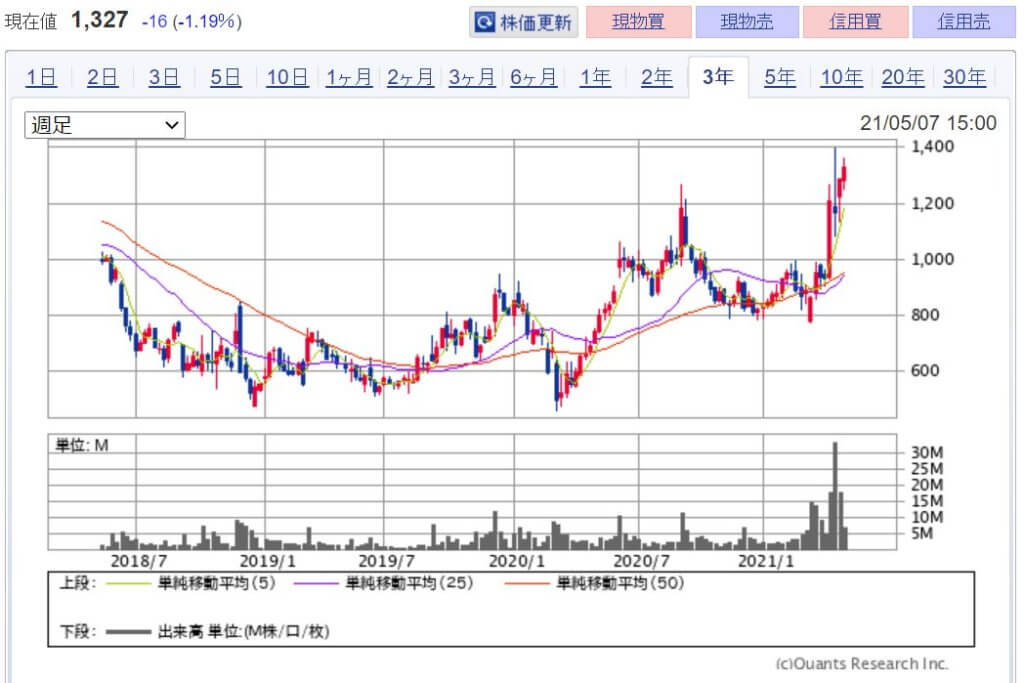
Task: Click the 2021/1 date axis label
Action: point(766,561)
